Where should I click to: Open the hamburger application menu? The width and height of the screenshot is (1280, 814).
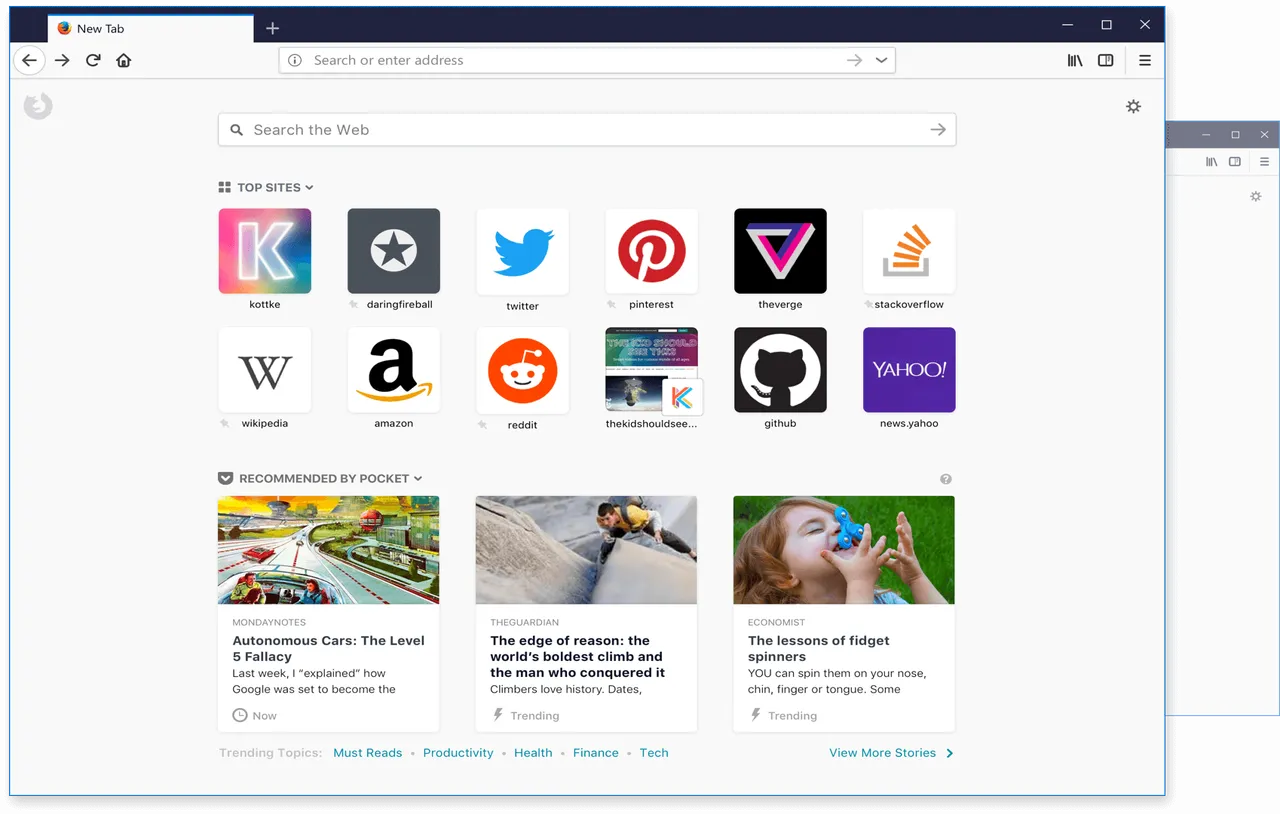[x=1145, y=61]
